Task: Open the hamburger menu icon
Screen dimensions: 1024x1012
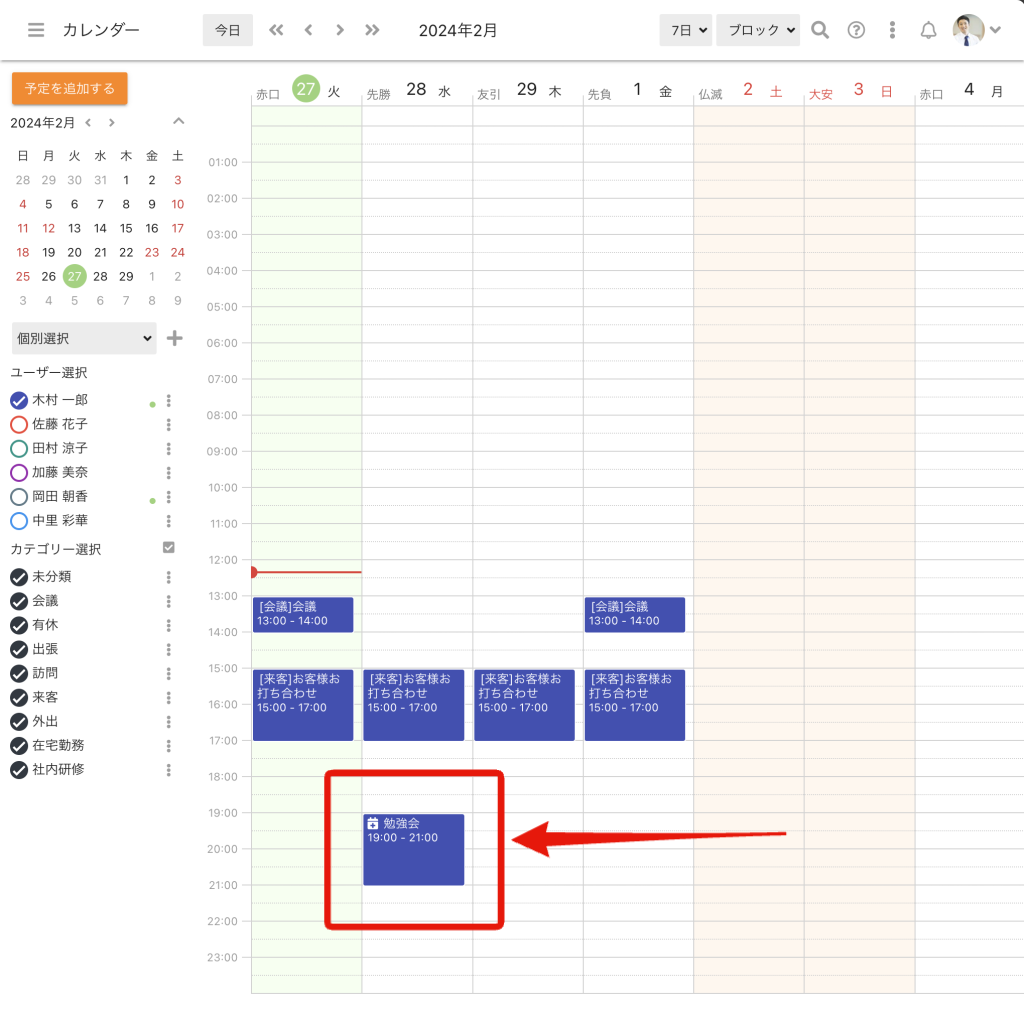Action: [36, 30]
